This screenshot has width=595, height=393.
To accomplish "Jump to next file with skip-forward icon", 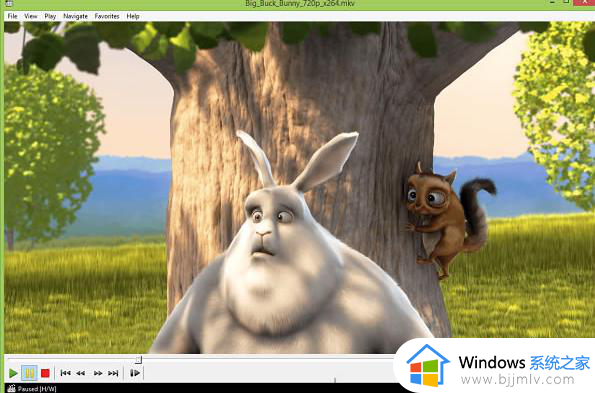I will click(x=113, y=373).
